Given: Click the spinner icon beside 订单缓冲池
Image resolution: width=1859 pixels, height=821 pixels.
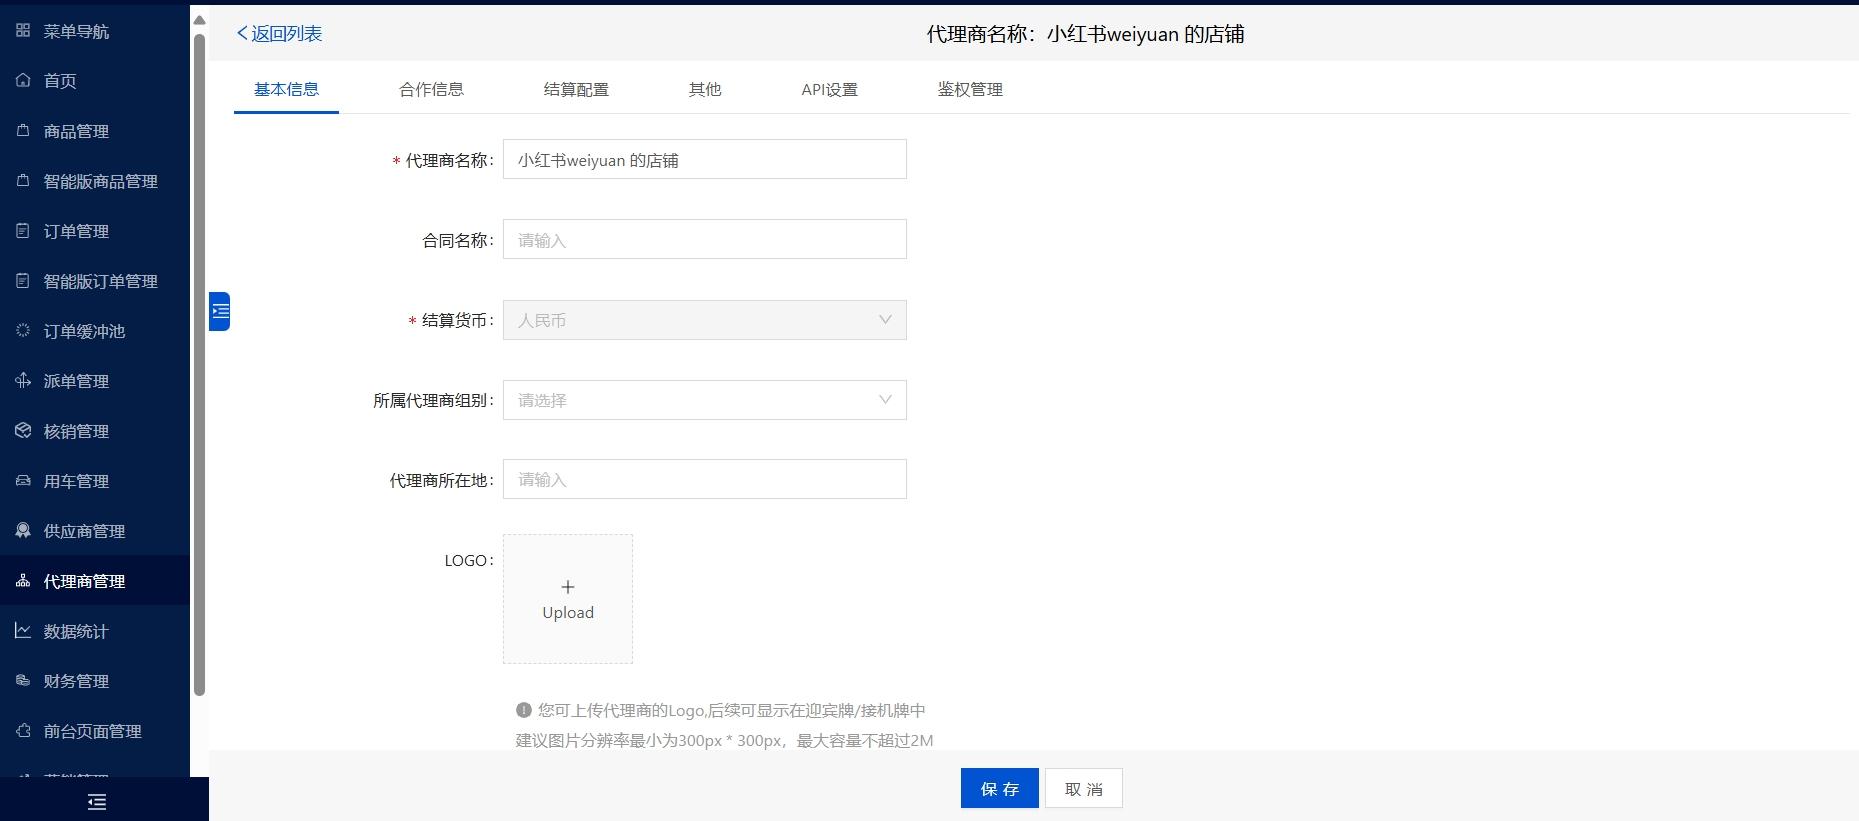Looking at the screenshot, I should [x=23, y=330].
